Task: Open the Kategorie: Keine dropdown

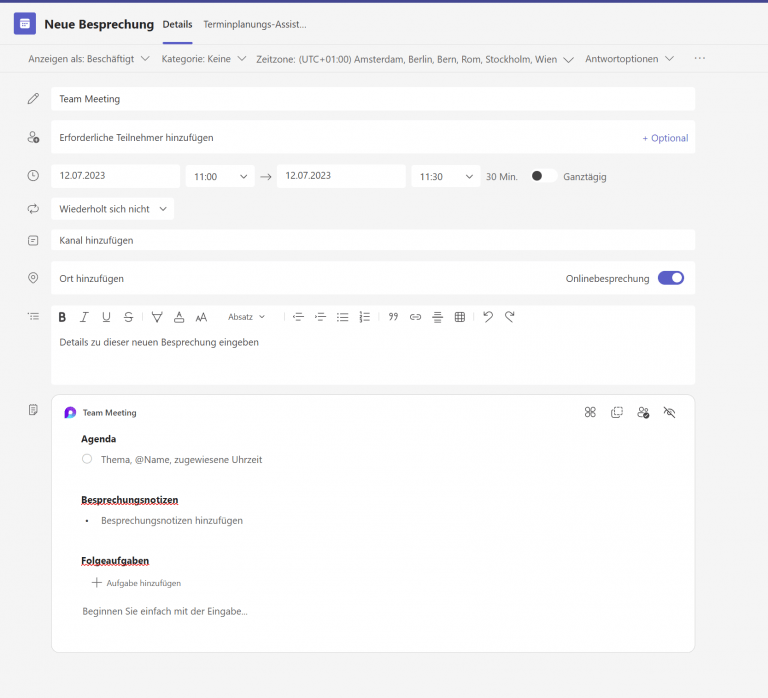Action: pyautogui.click(x=204, y=59)
